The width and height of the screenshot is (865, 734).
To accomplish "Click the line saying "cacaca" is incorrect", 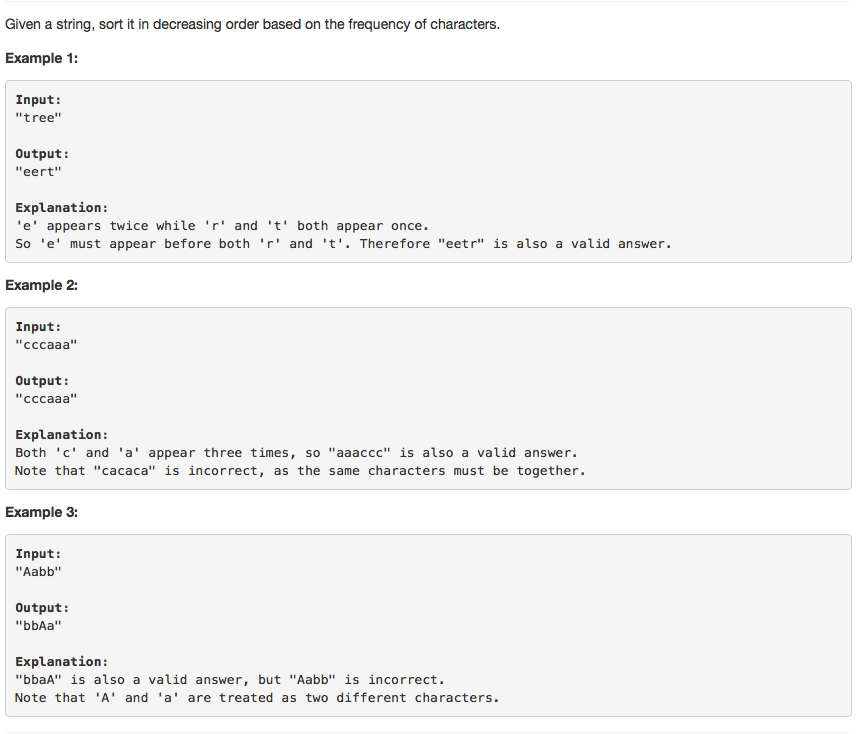I will (300, 472).
